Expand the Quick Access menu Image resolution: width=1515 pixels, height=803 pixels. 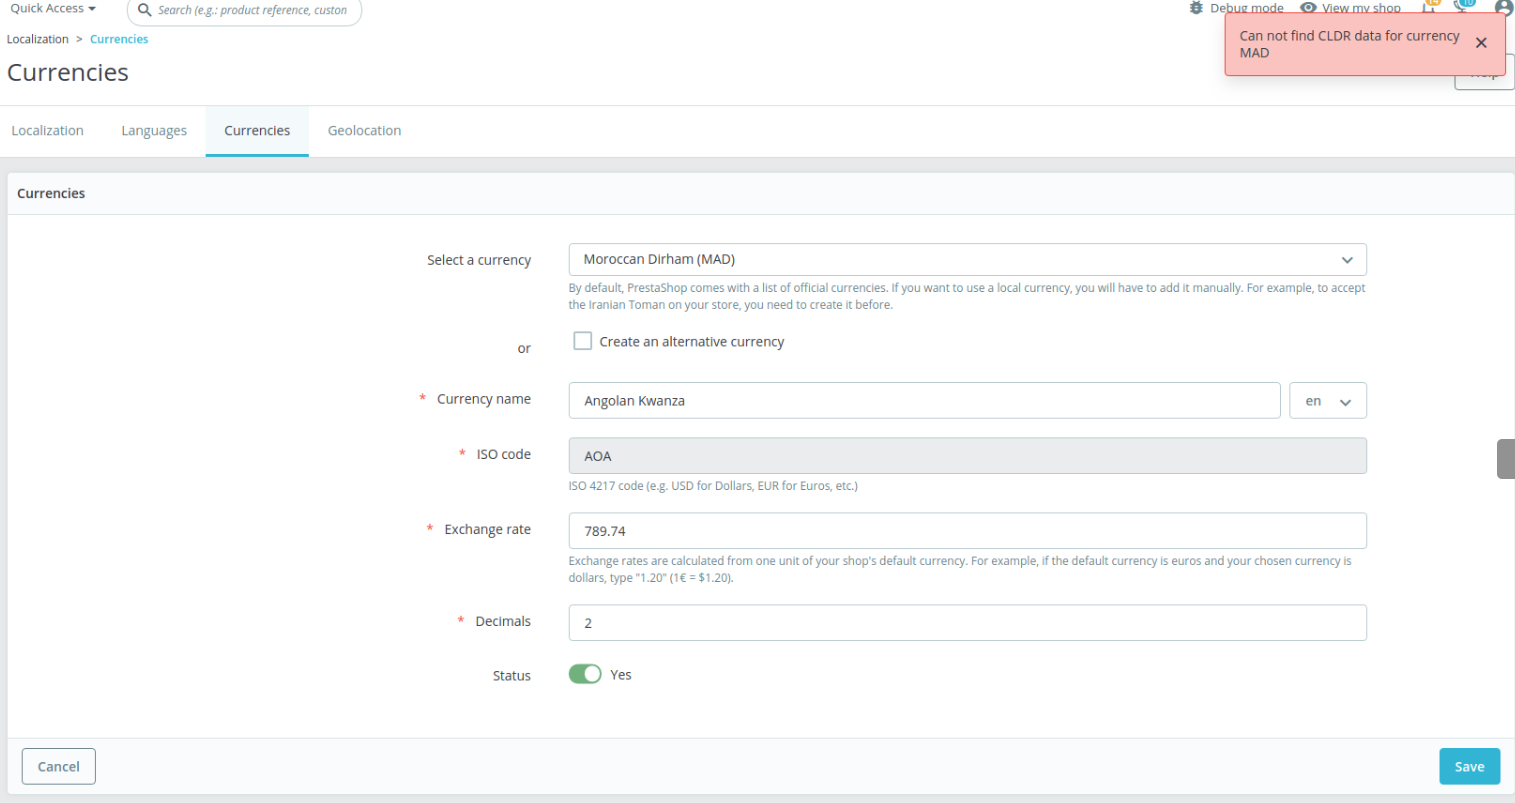[x=51, y=8]
